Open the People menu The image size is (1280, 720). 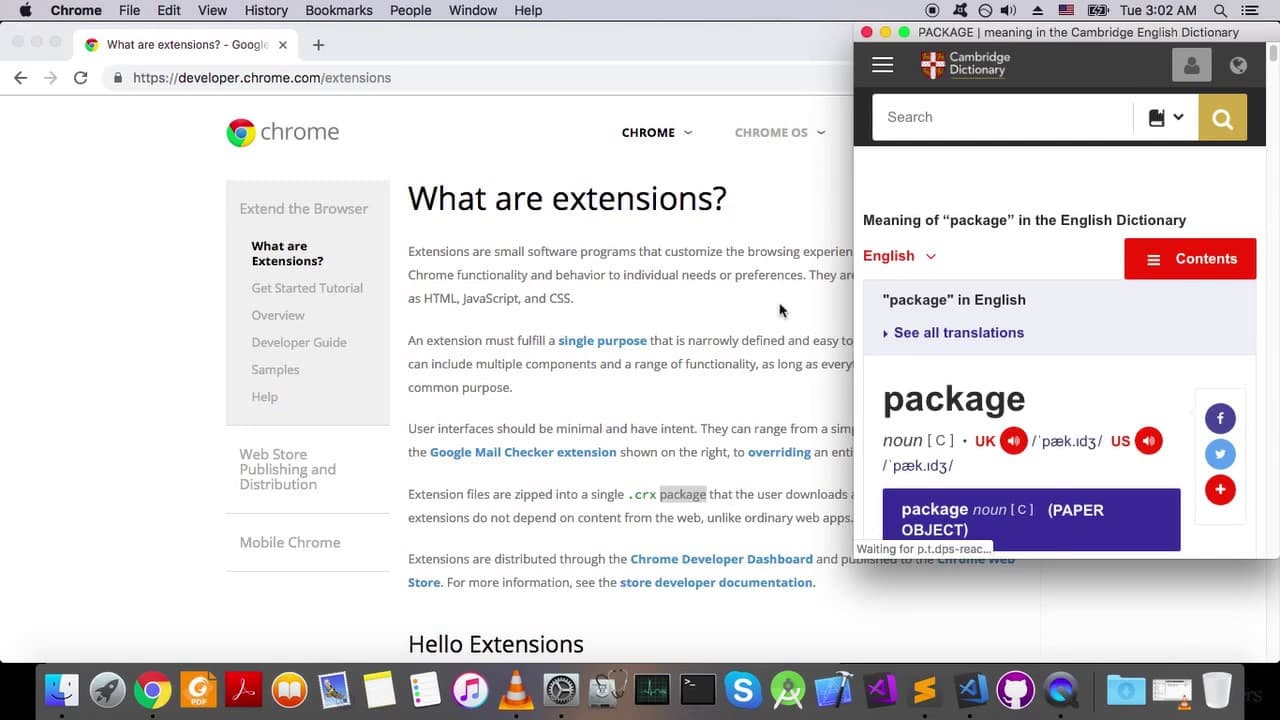coord(410,10)
